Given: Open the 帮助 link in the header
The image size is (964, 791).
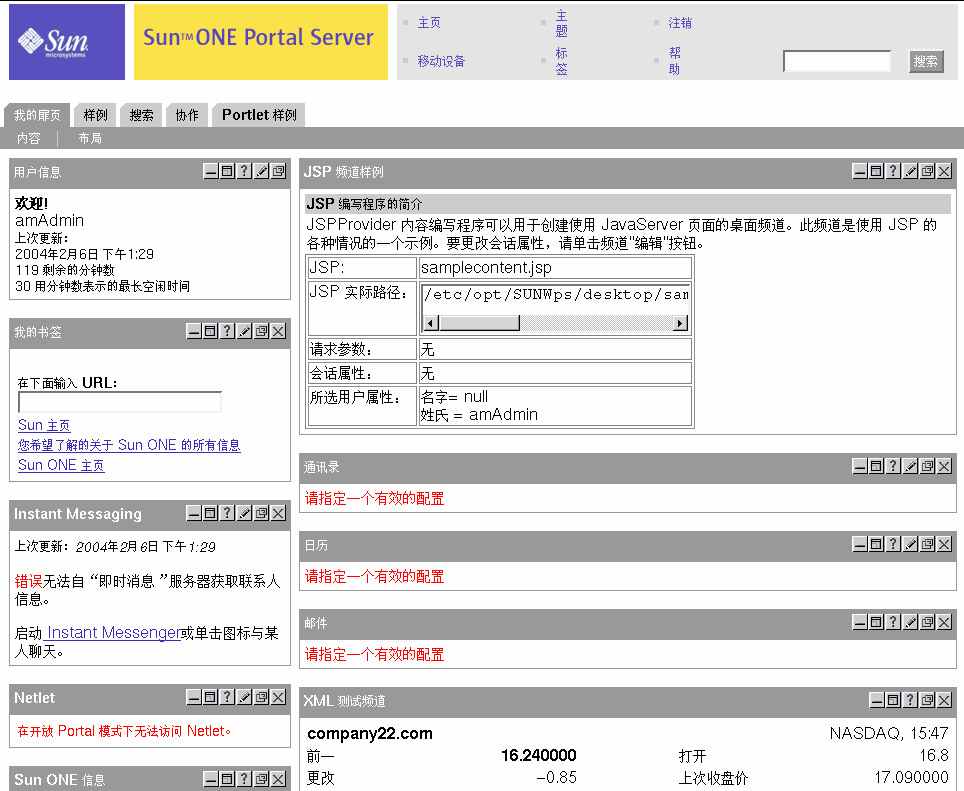Looking at the screenshot, I should tap(674, 61).
